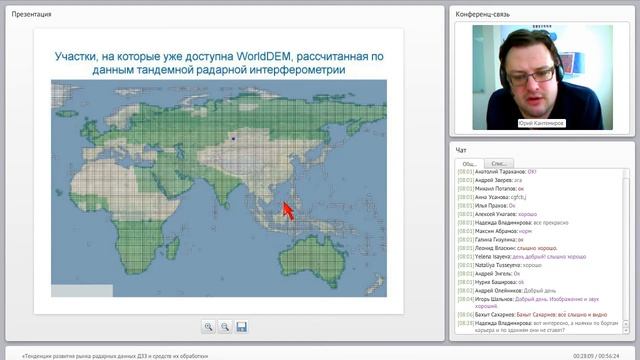Viewport: 640px width, 360px height.
Task: Select Алексей Уколаев's 'хорошо' message
Action: tap(497, 214)
